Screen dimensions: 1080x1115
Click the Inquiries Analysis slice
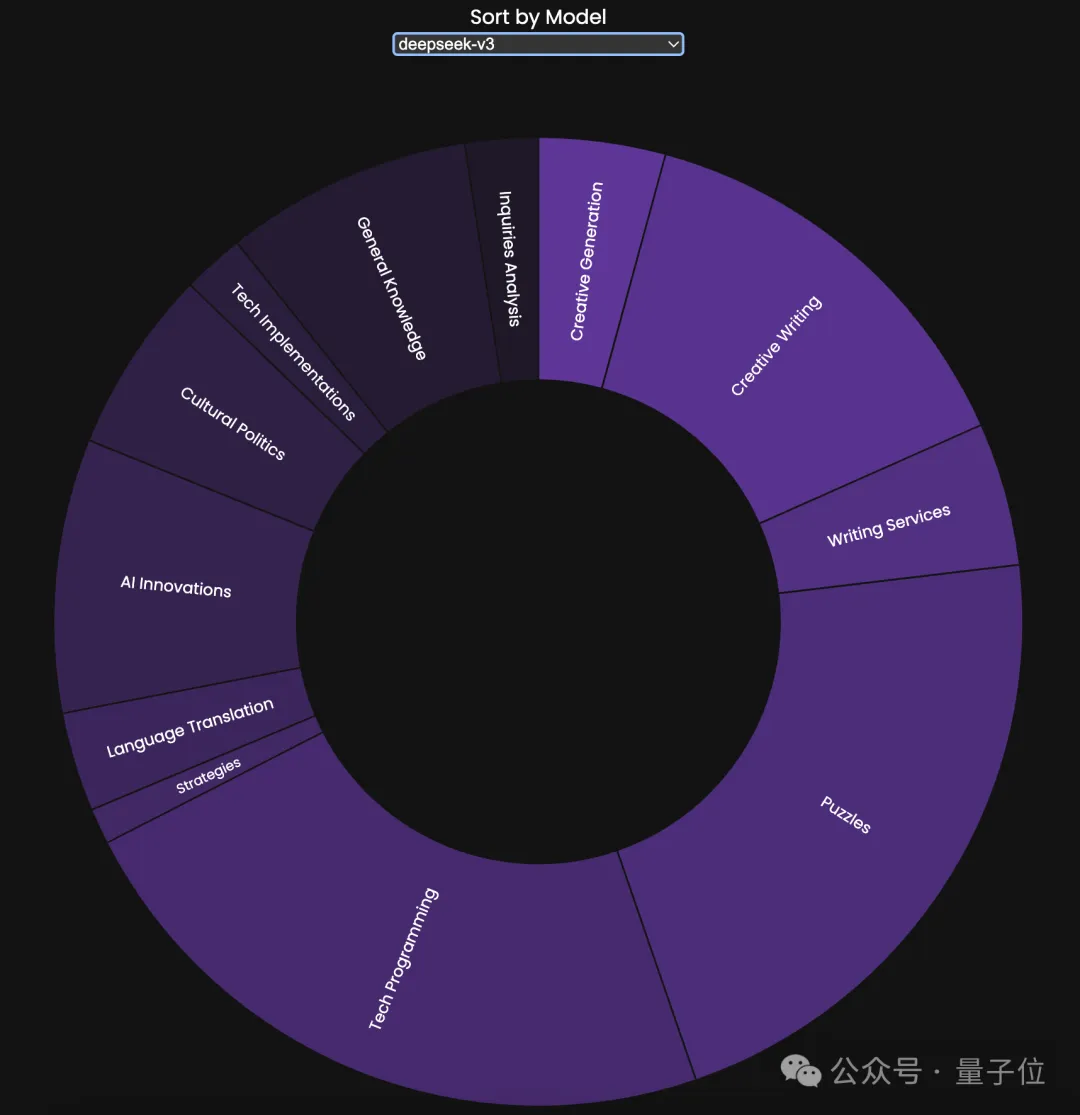(509, 260)
